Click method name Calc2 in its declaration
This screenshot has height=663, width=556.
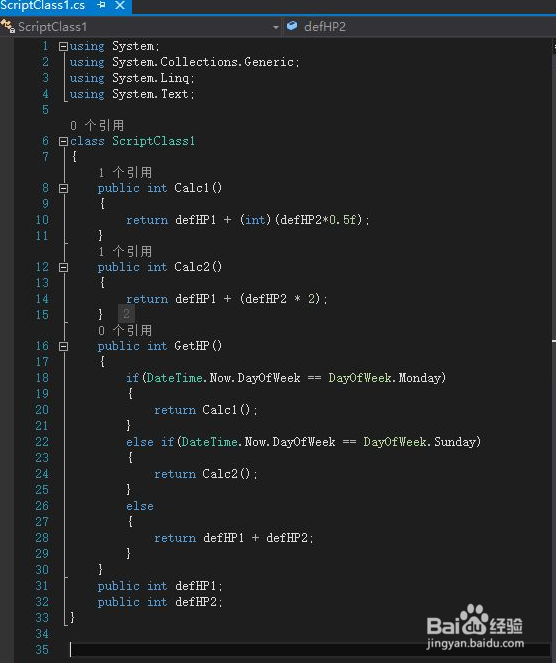coord(192,267)
